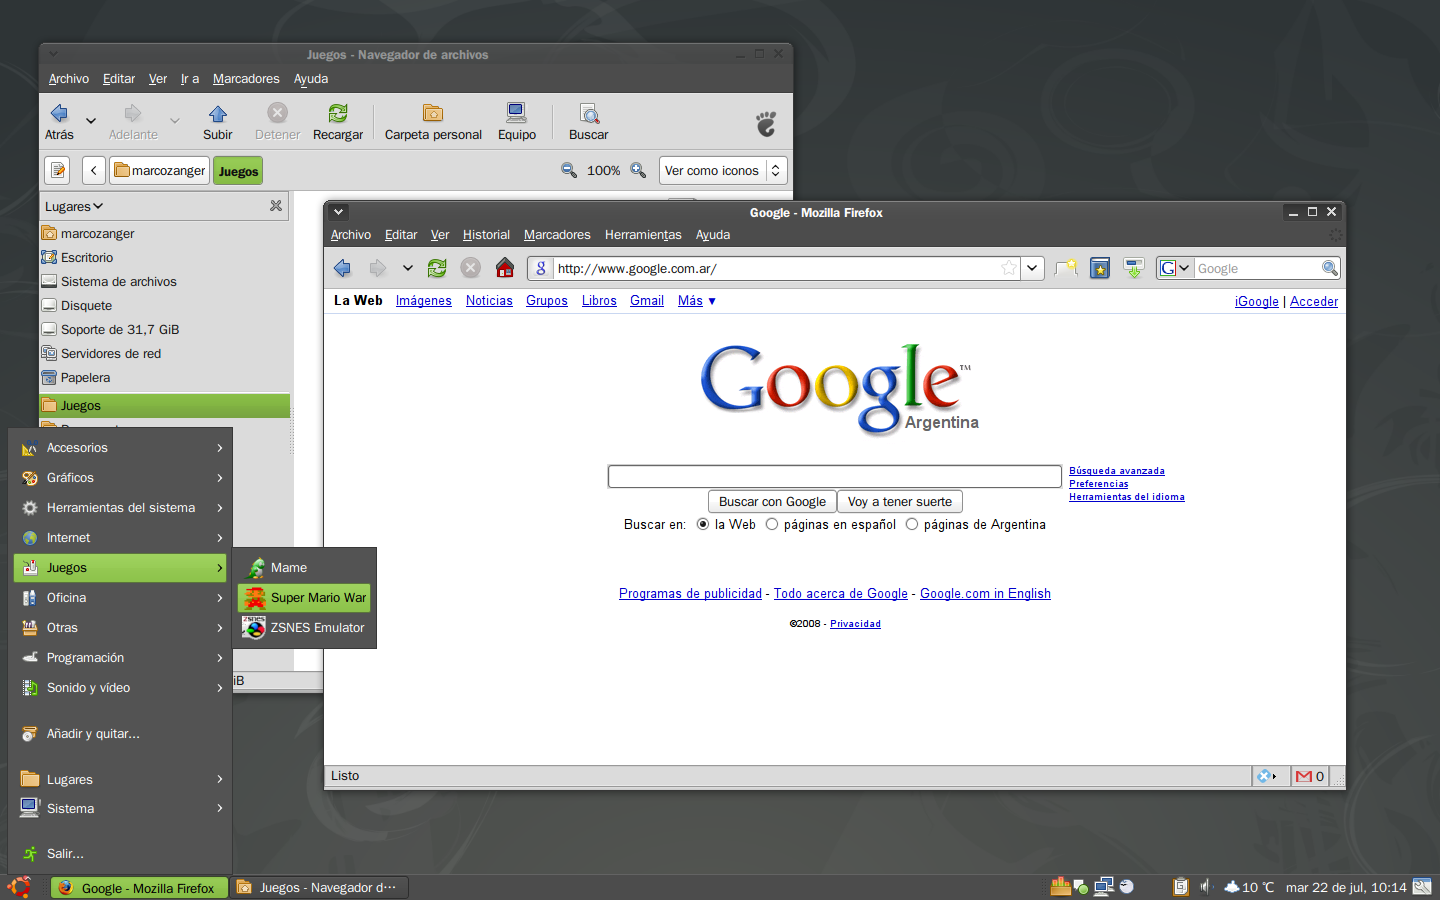Click weather applet showing 10 °C
Screen dimensions: 1440x900
1249,887
